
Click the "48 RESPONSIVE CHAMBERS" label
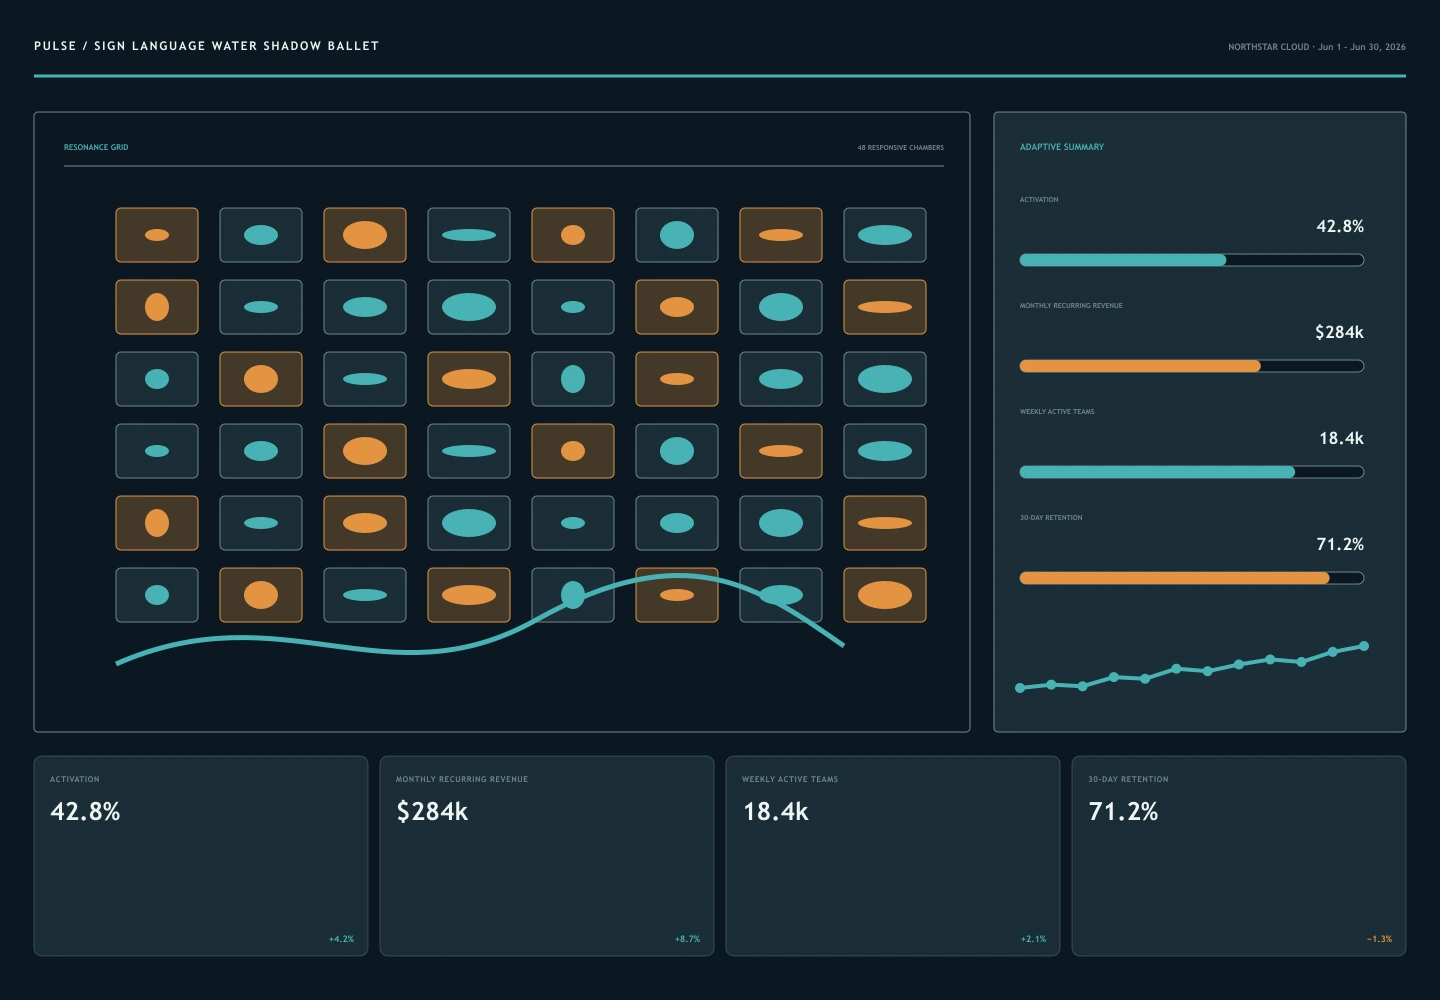(x=900, y=148)
